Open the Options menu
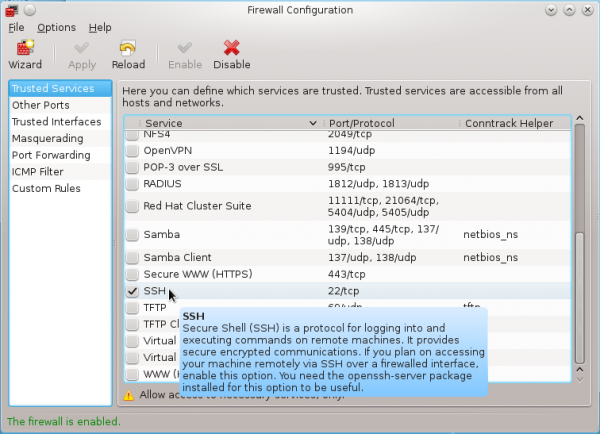 (x=56, y=27)
